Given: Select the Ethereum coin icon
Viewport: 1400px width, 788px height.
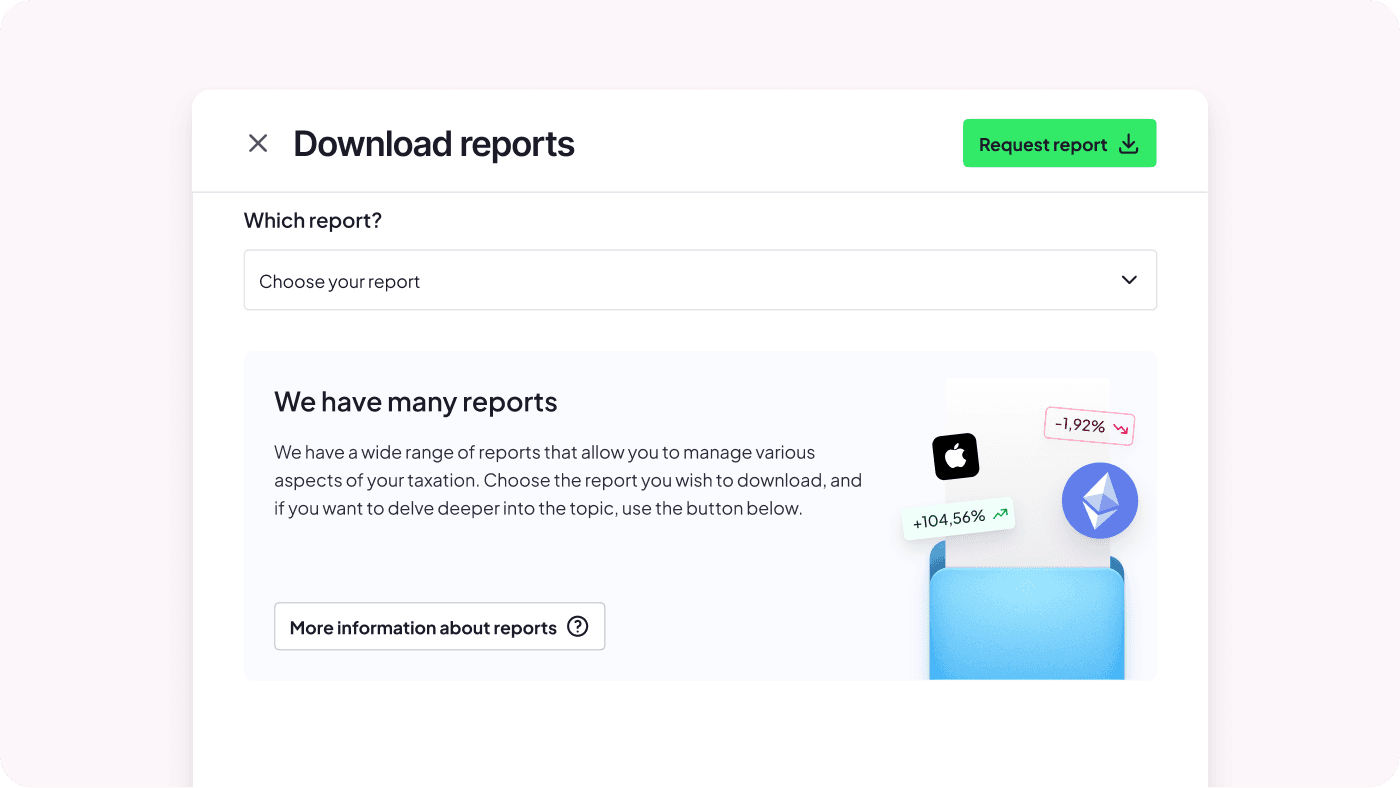Looking at the screenshot, I should 1099,500.
